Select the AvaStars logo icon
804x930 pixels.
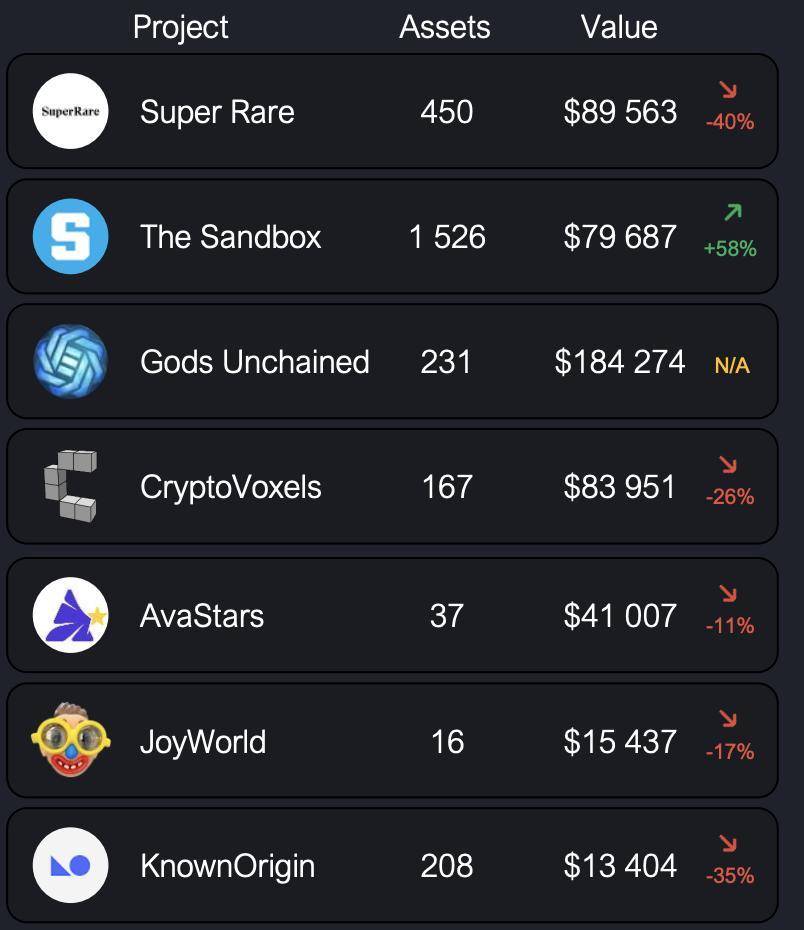coord(70,615)
